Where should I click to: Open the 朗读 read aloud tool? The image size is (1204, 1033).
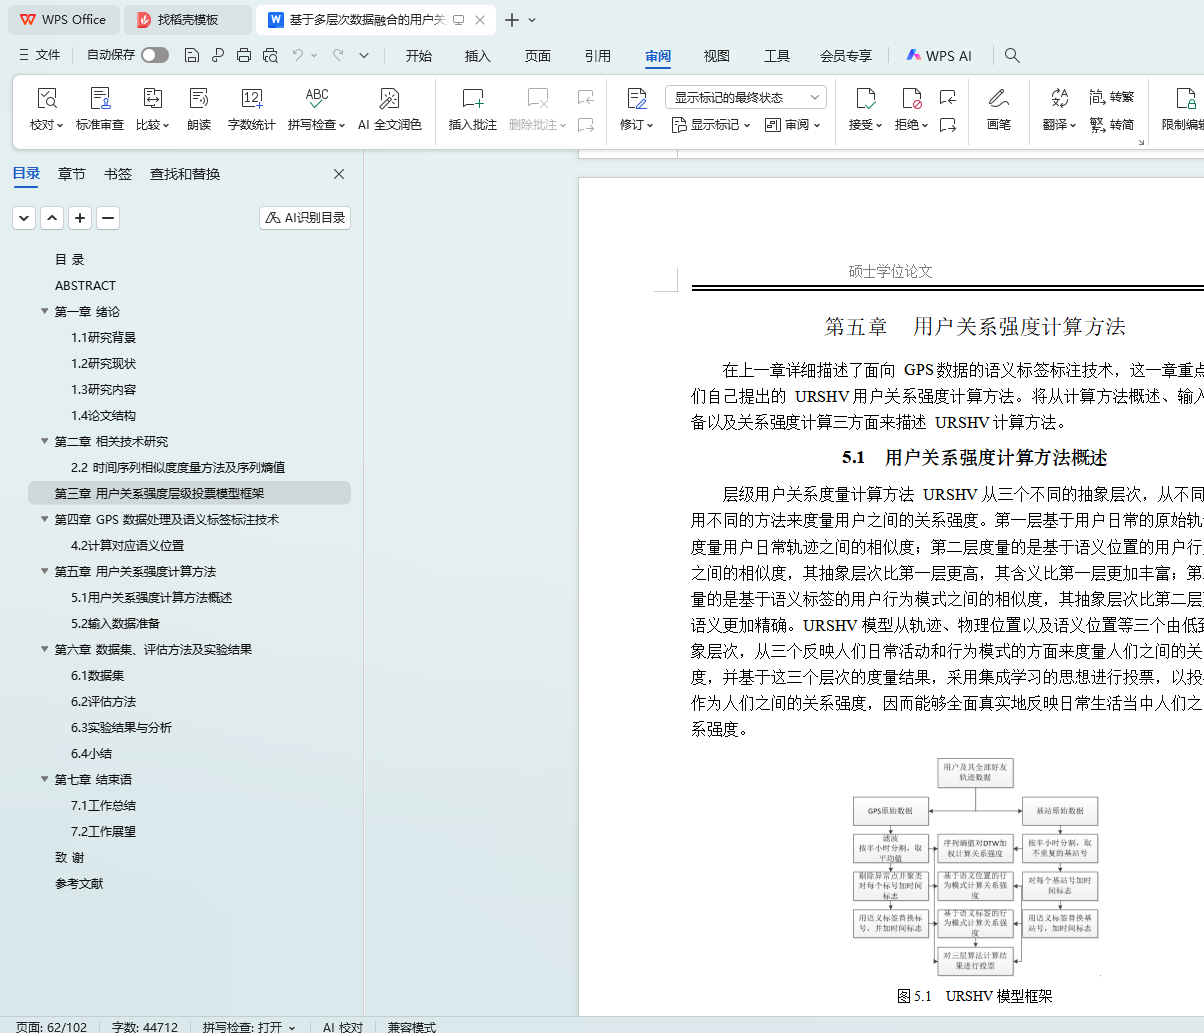coord(199,99)
